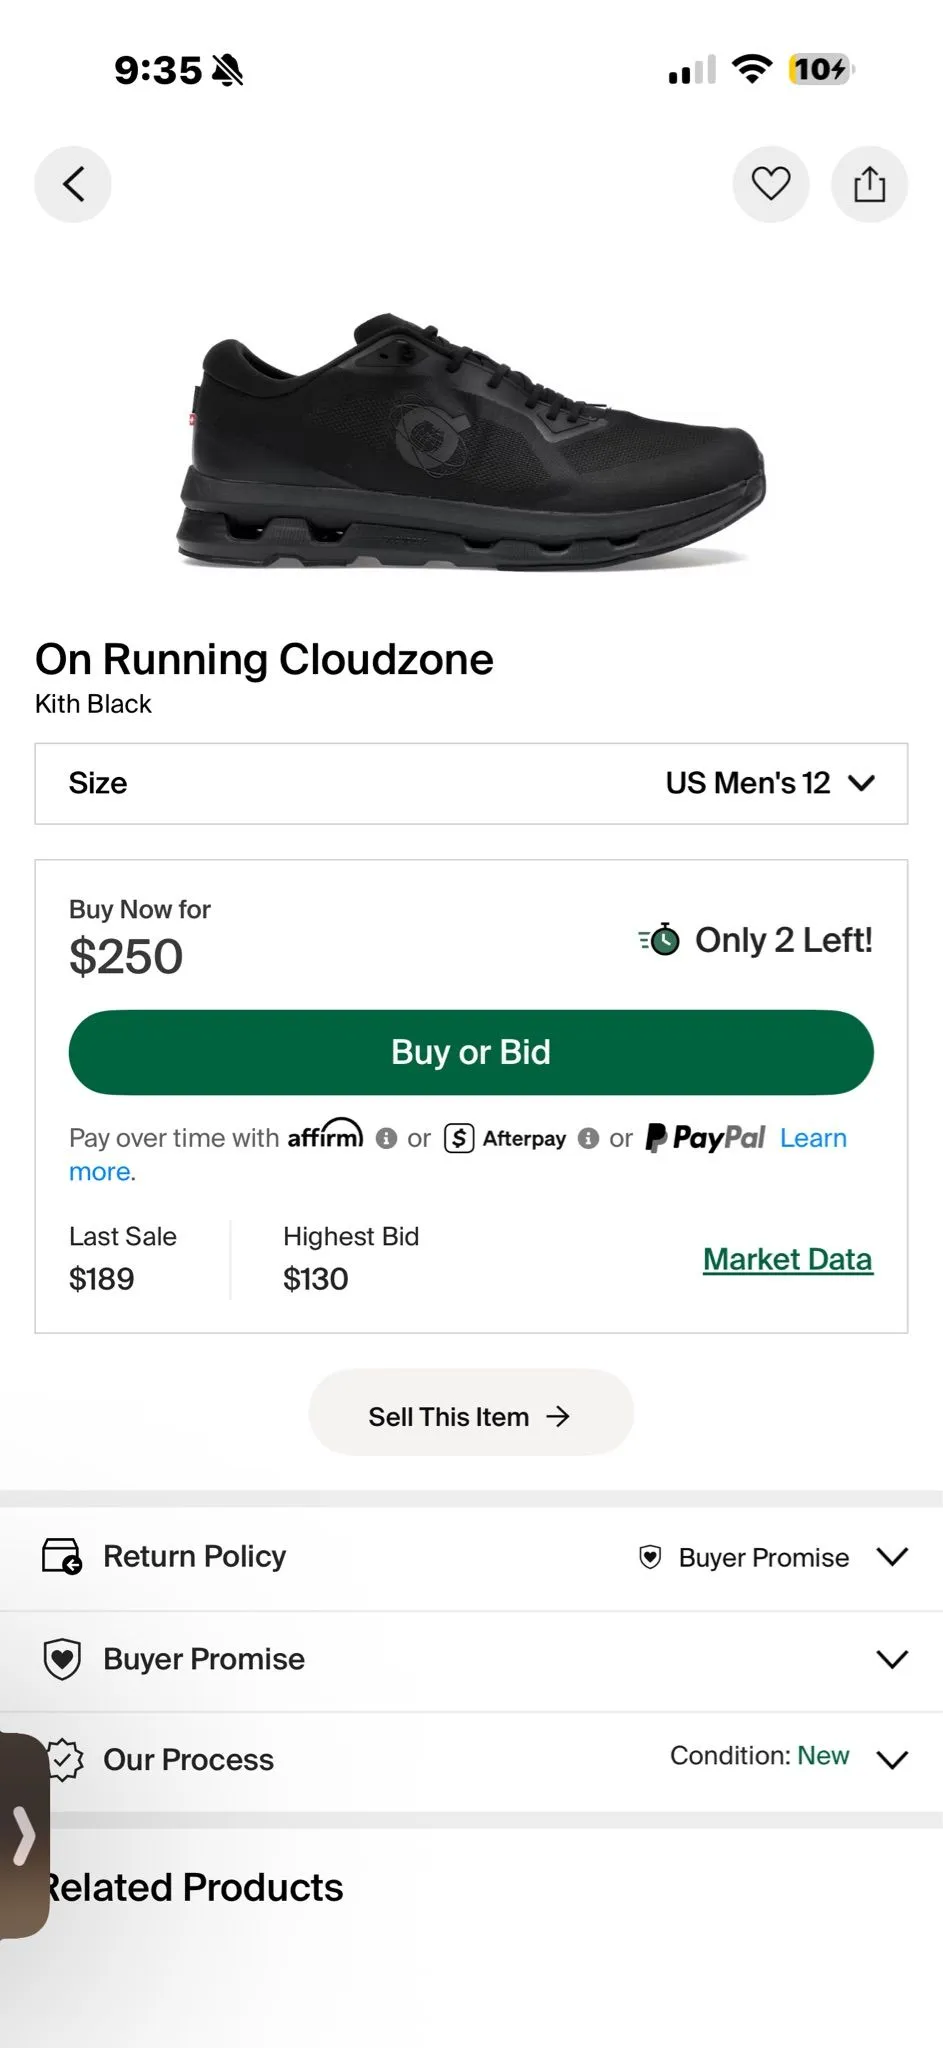Open the Market Data link
The width and height of the screenshot is (943, 2048).
[788, 1259]
